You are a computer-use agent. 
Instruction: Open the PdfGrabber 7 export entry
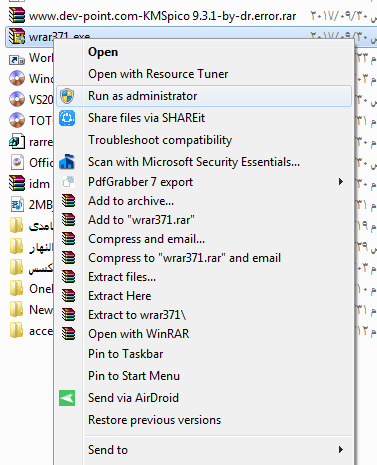coord(204,182)
